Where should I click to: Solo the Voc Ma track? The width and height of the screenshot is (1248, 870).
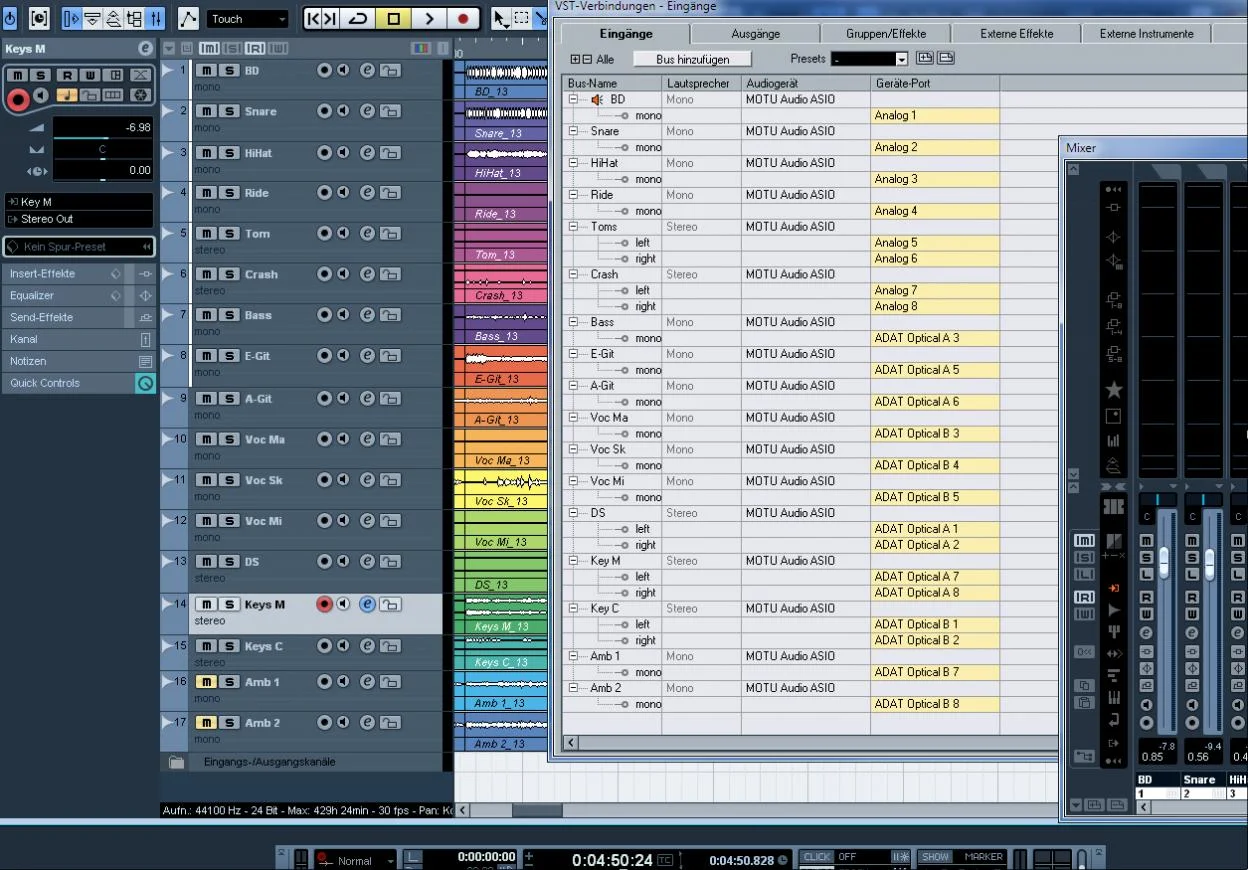click(229, 439)
